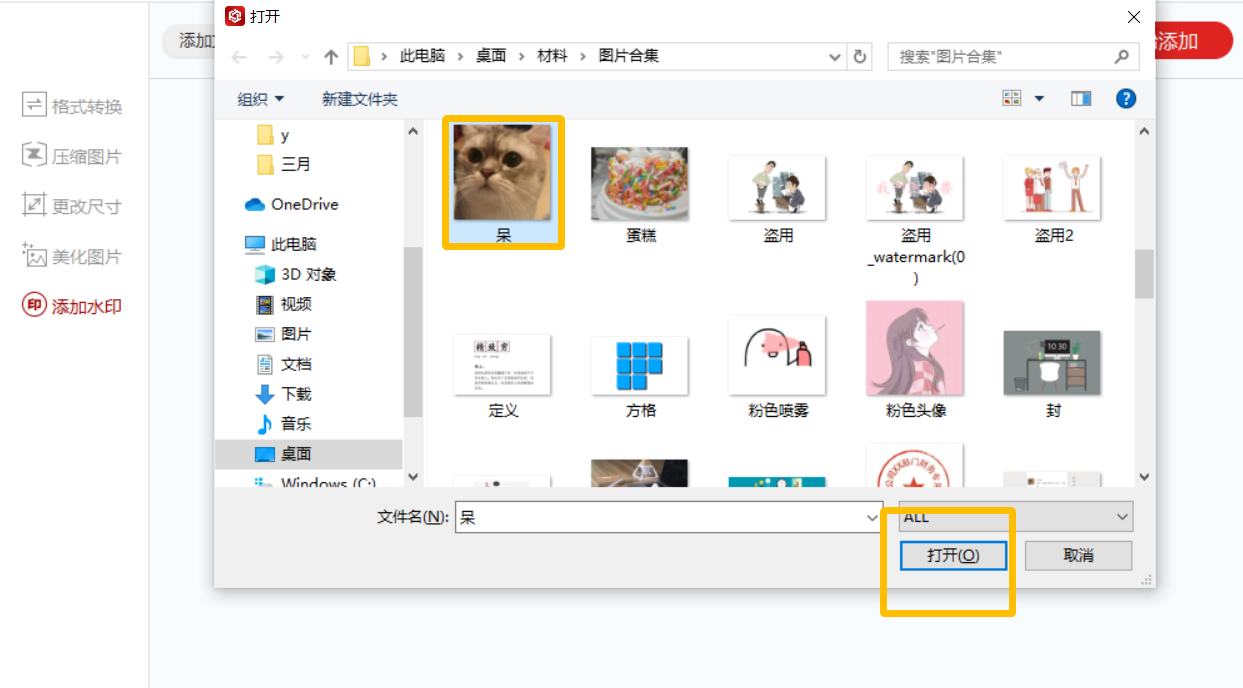
Task: Open the 图片 folder in the tree
Action: [x=284, y=334]
